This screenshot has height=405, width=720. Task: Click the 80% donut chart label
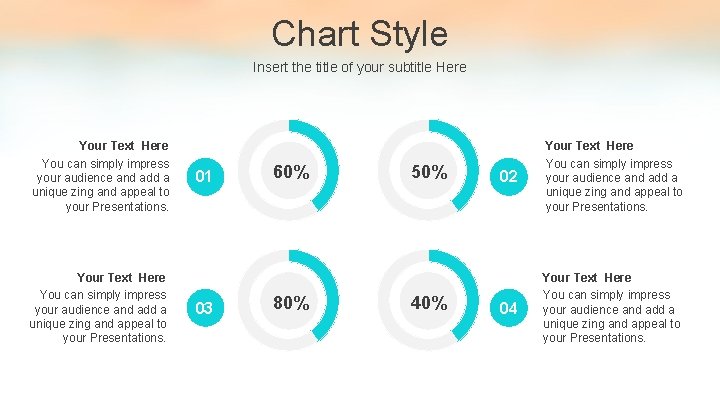pos(291,303)
